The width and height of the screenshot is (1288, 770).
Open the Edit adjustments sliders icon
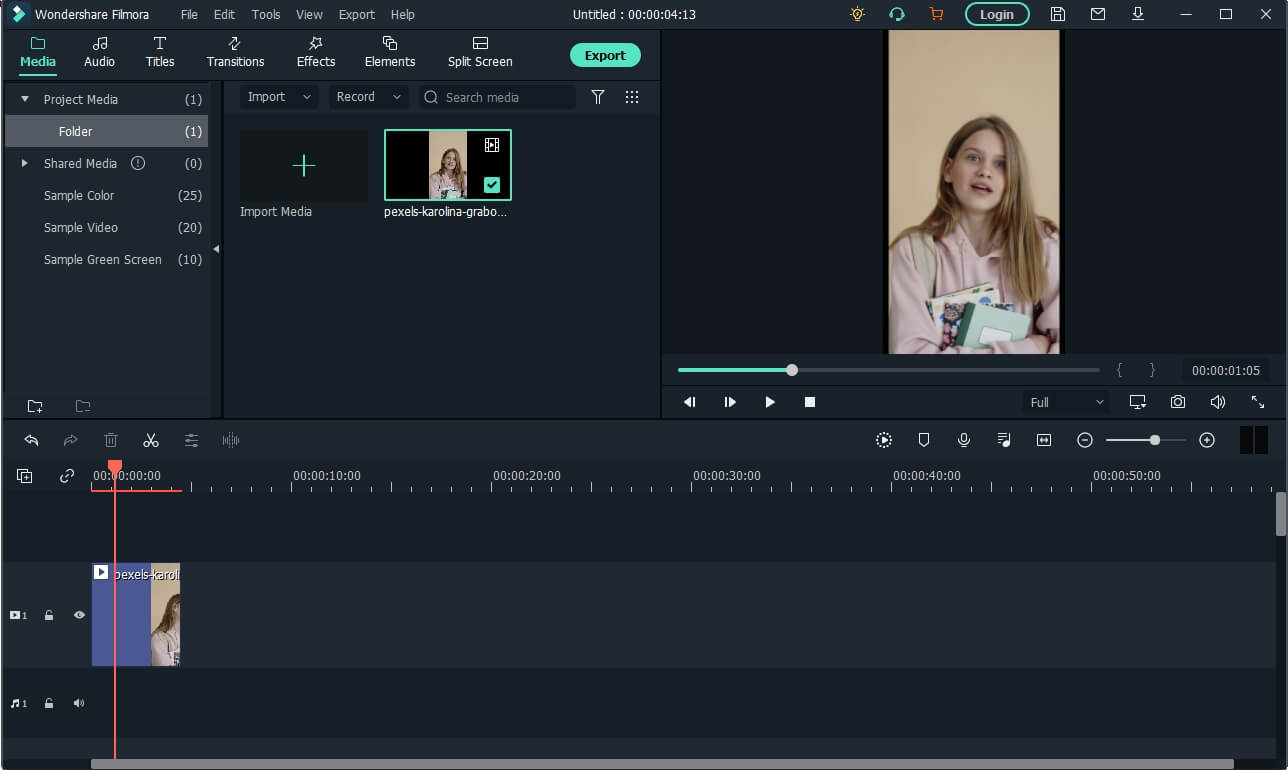point(191,440)
